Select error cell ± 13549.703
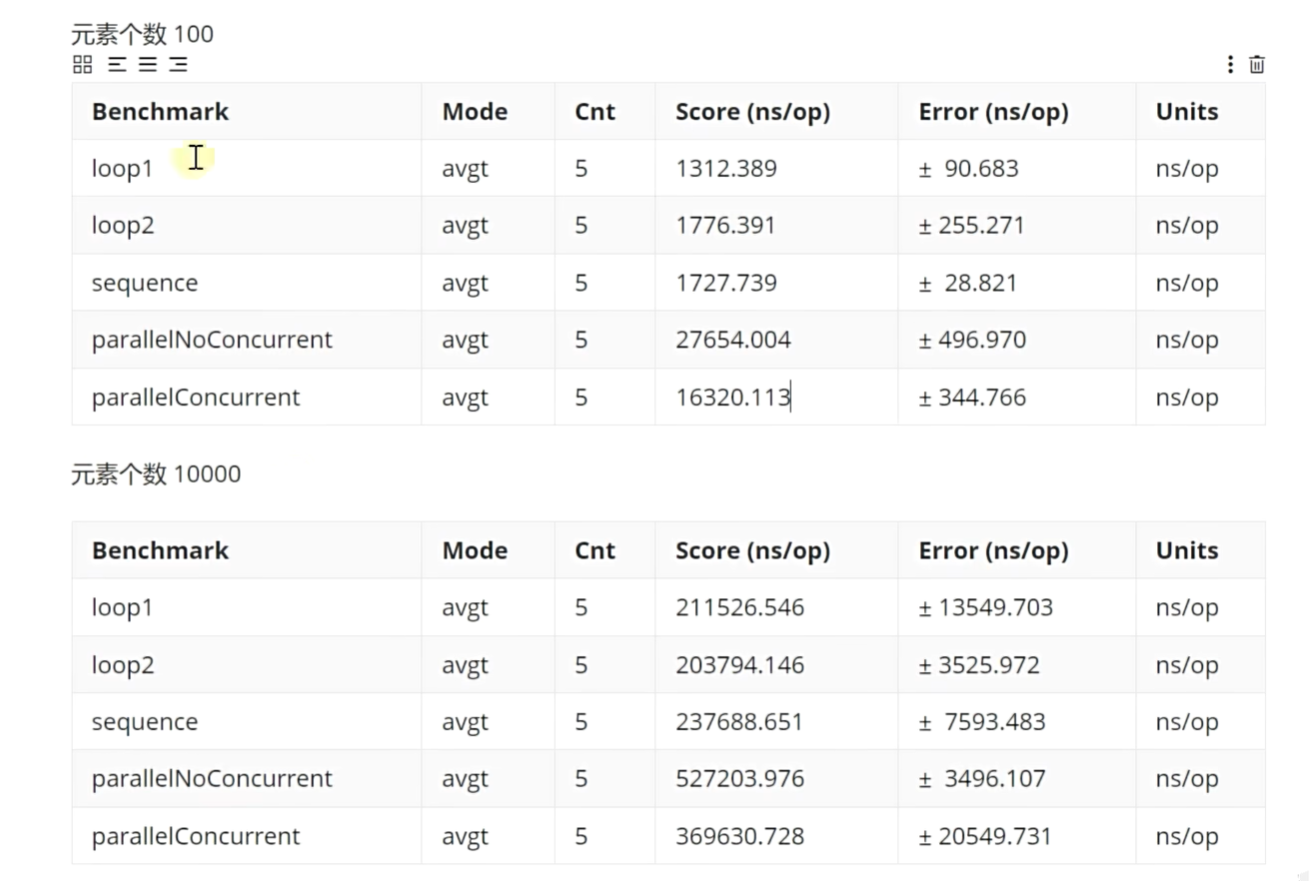Screen dimensions: 1313x881 tap(985, 607)
